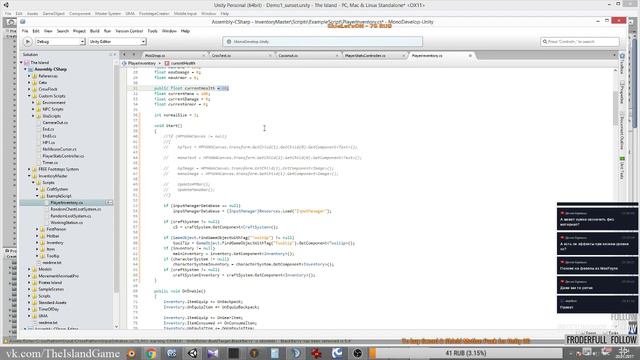Open the Unit Tests side pad
The height and width of the screenshot is (360, 640).
pyautogui.click(x=622, y=168)
